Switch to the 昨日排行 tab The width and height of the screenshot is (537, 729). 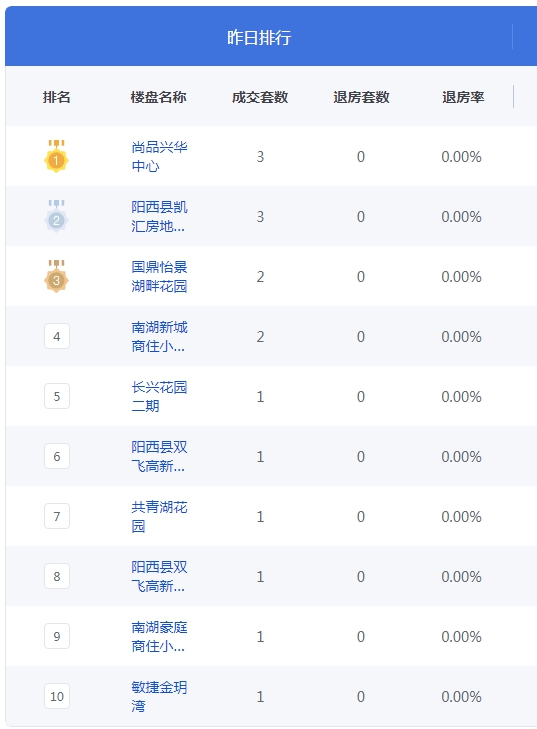click(x=259, y=37)
